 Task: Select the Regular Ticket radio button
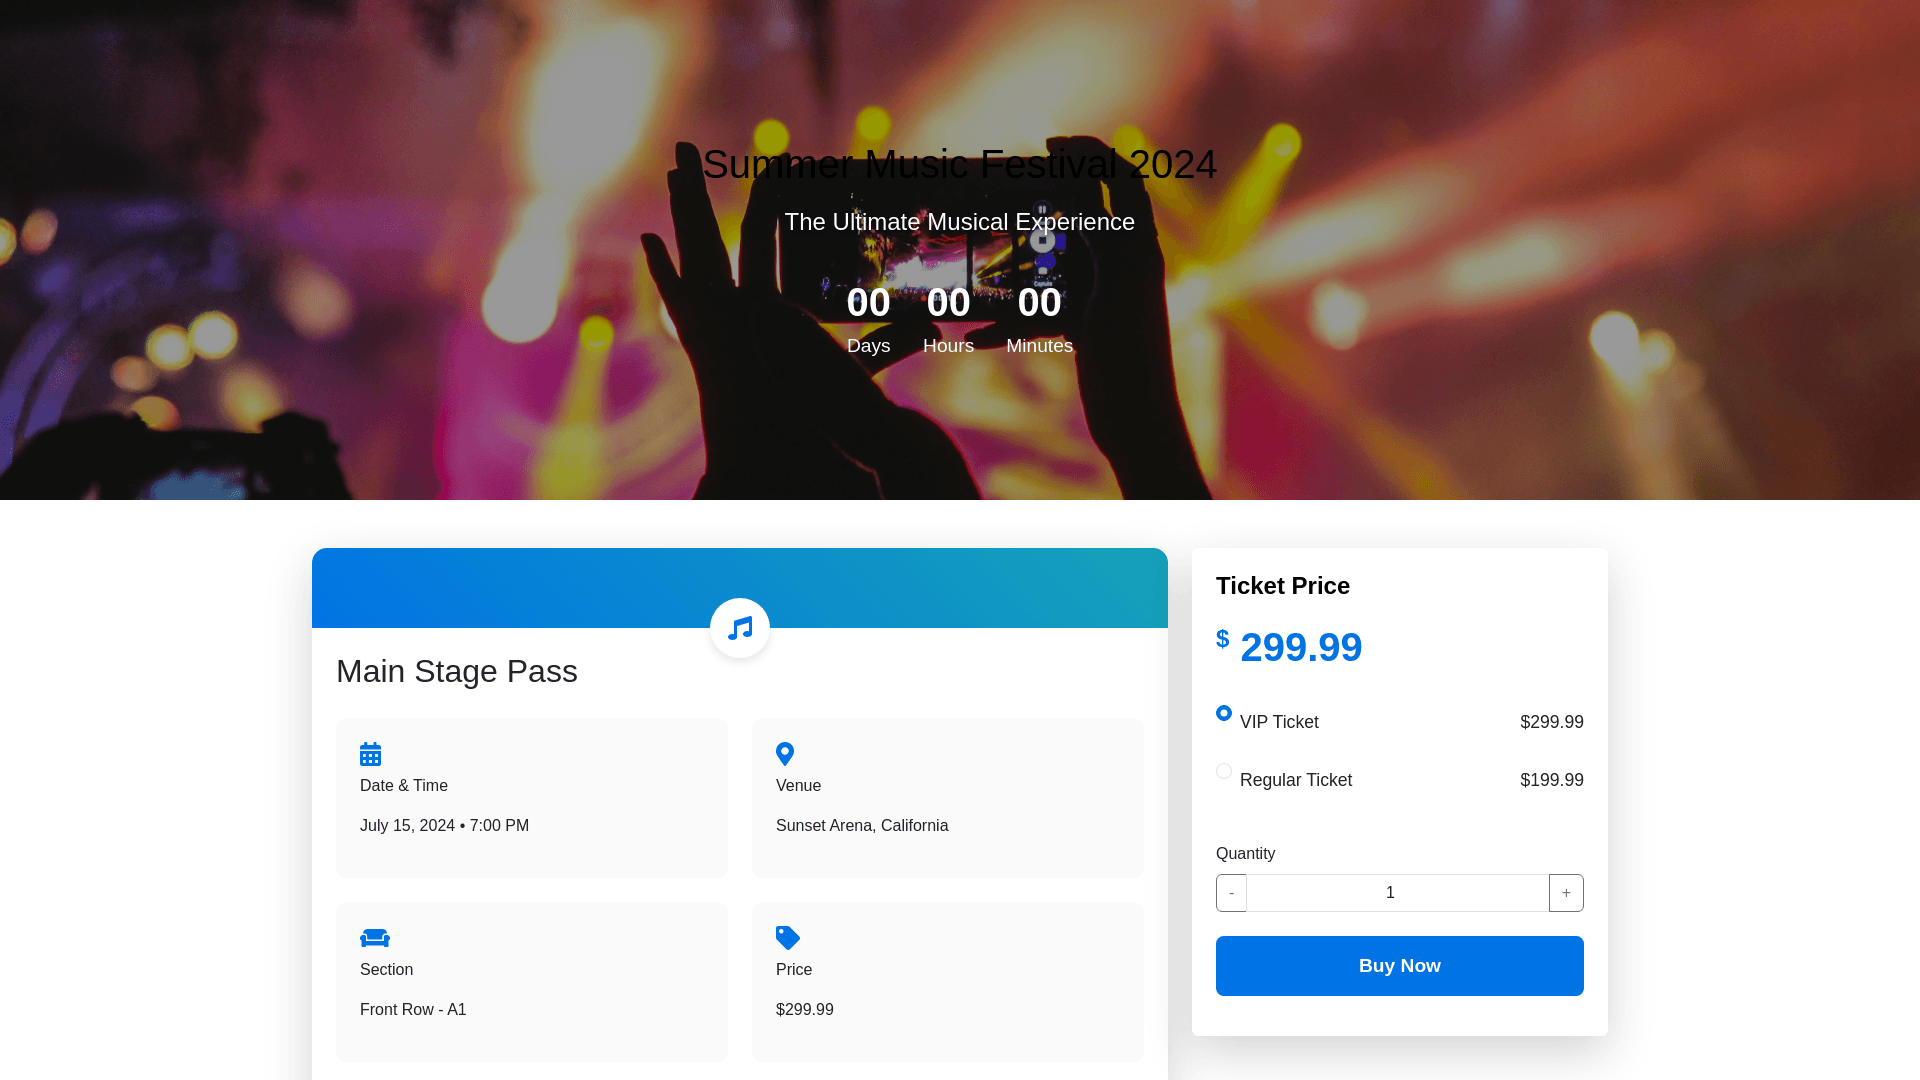[x=1224, y=771]
